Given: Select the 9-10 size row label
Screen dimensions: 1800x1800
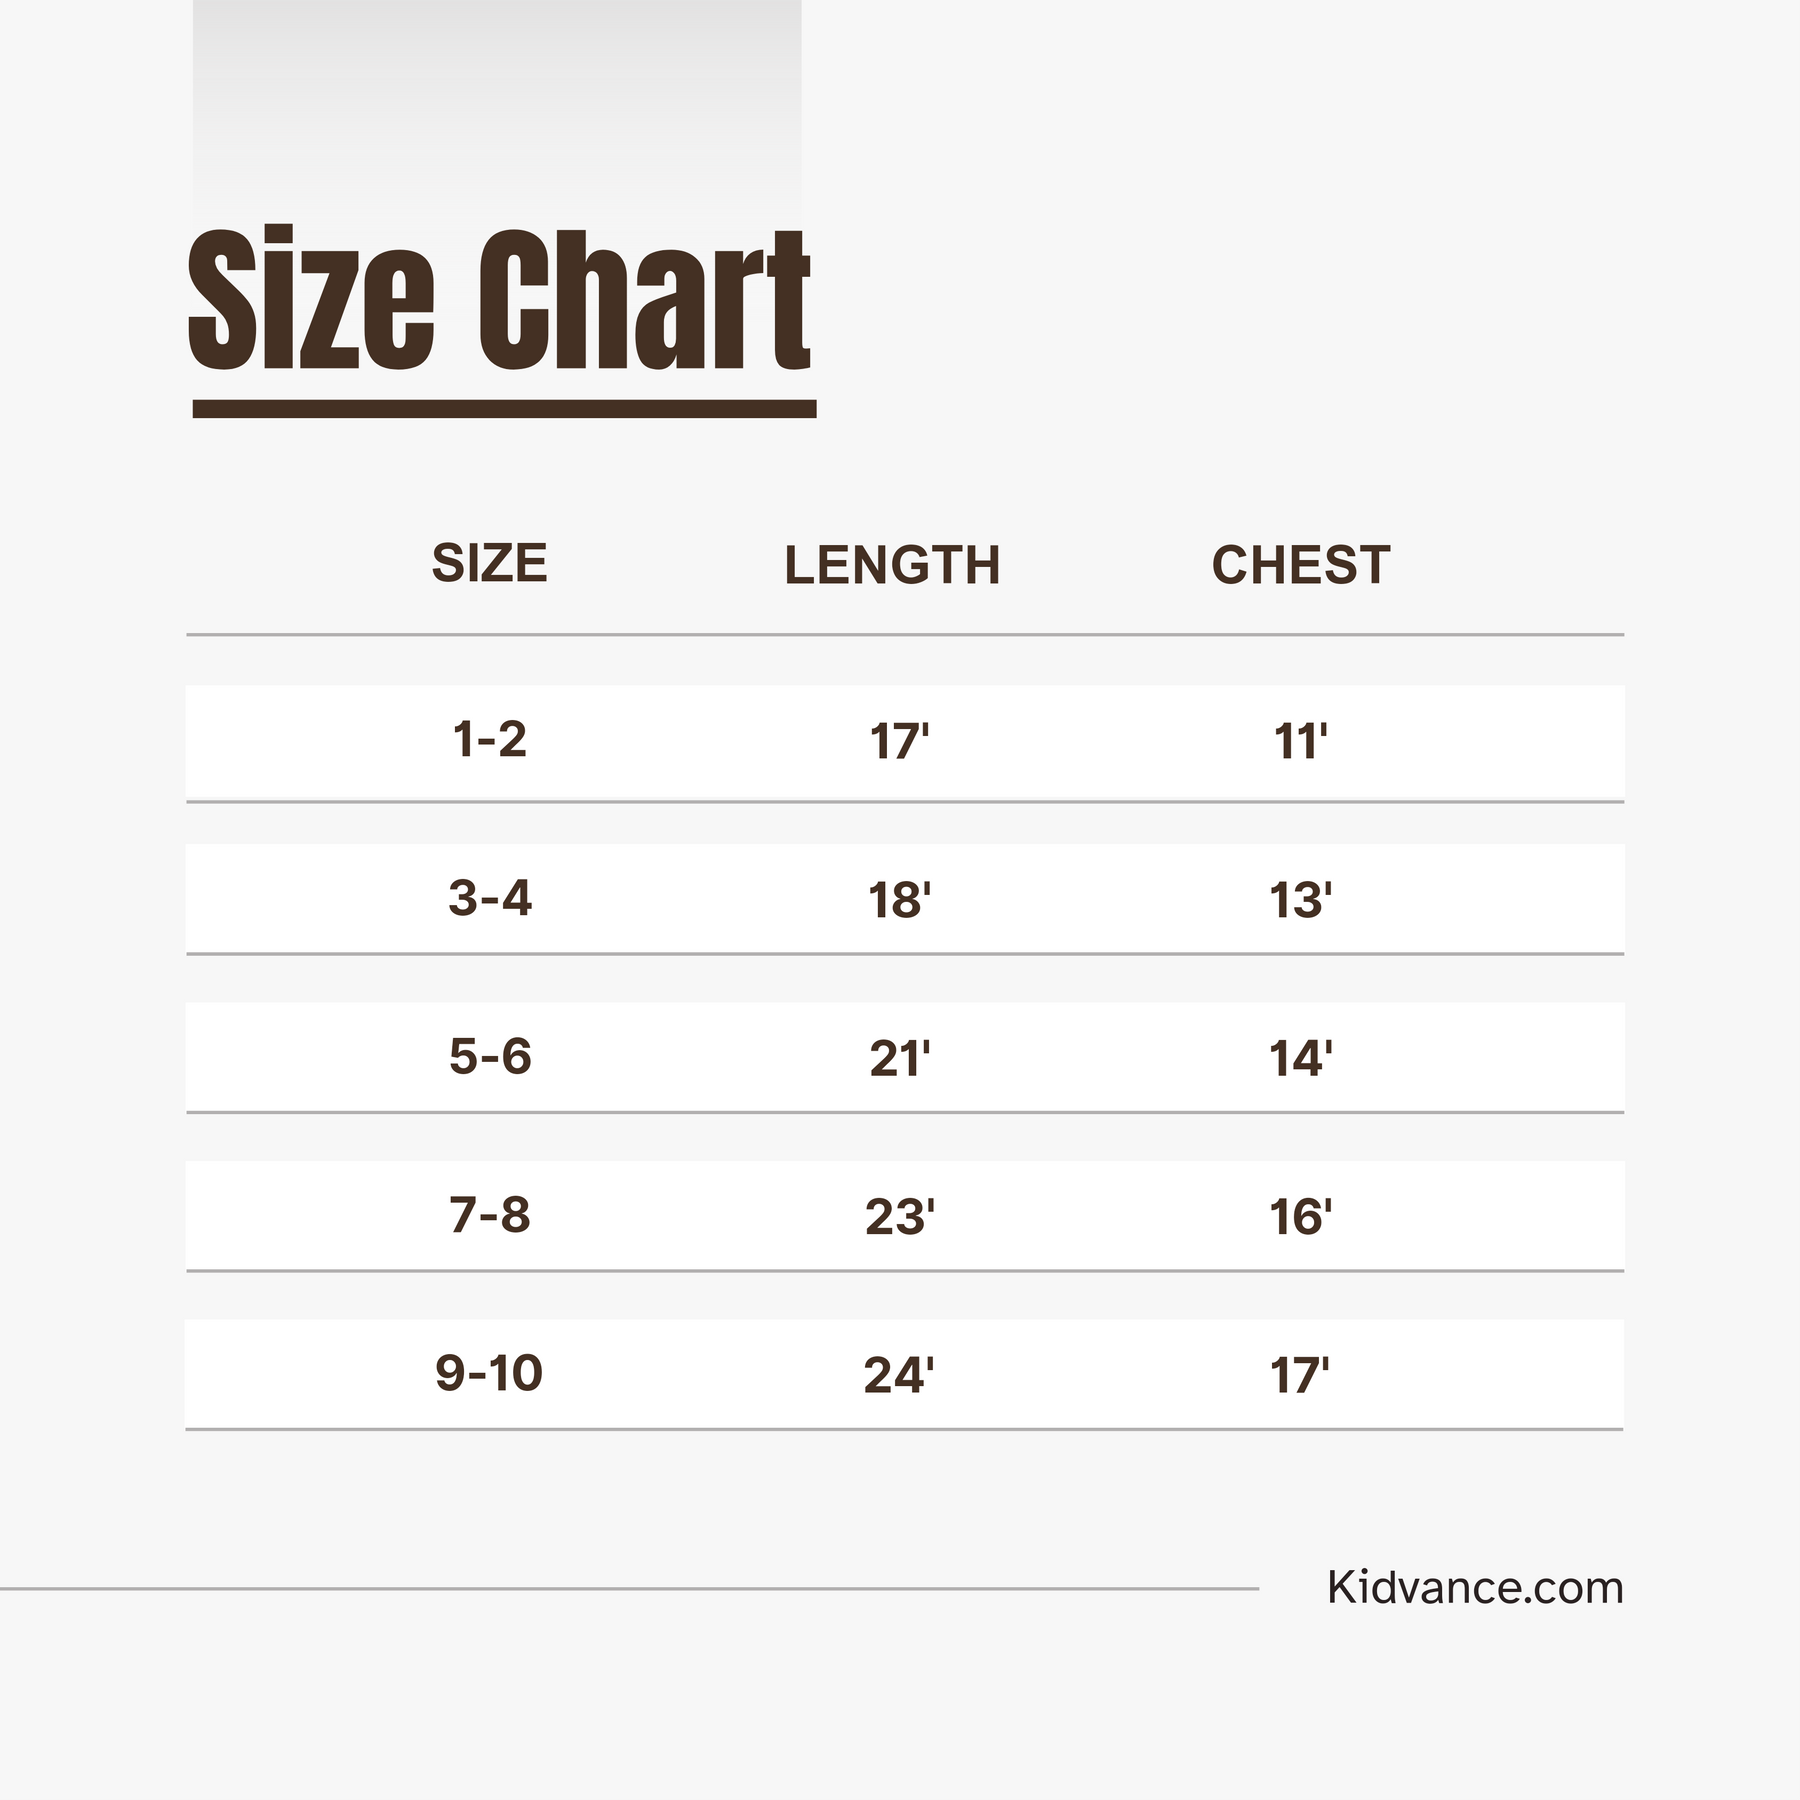Looking at the screenshot, I should pyautogui.click(x=489, y=1373).
